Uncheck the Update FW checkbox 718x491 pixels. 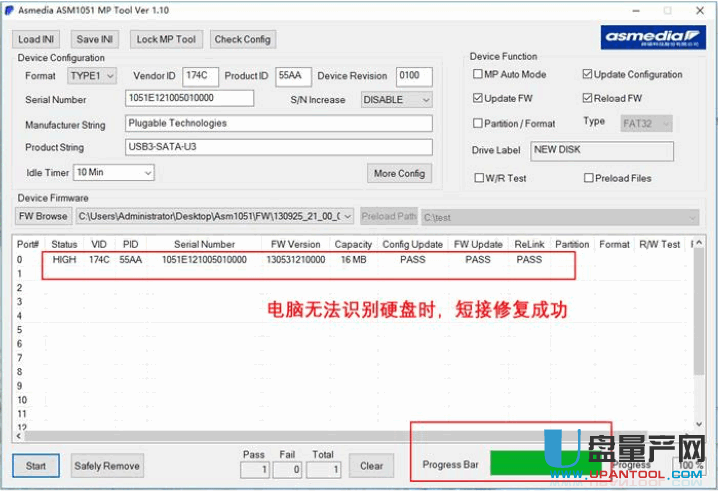[x=478, y=99]
